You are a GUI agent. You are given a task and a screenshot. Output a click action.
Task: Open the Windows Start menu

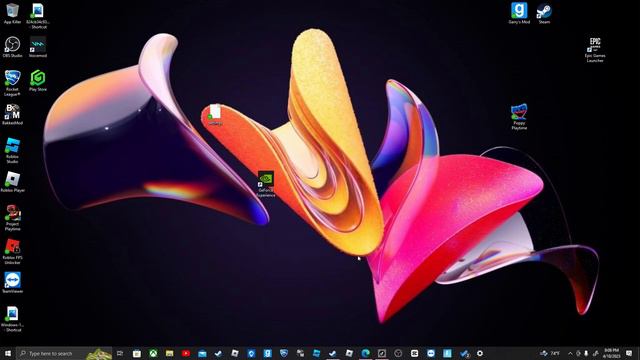point(8,353)
